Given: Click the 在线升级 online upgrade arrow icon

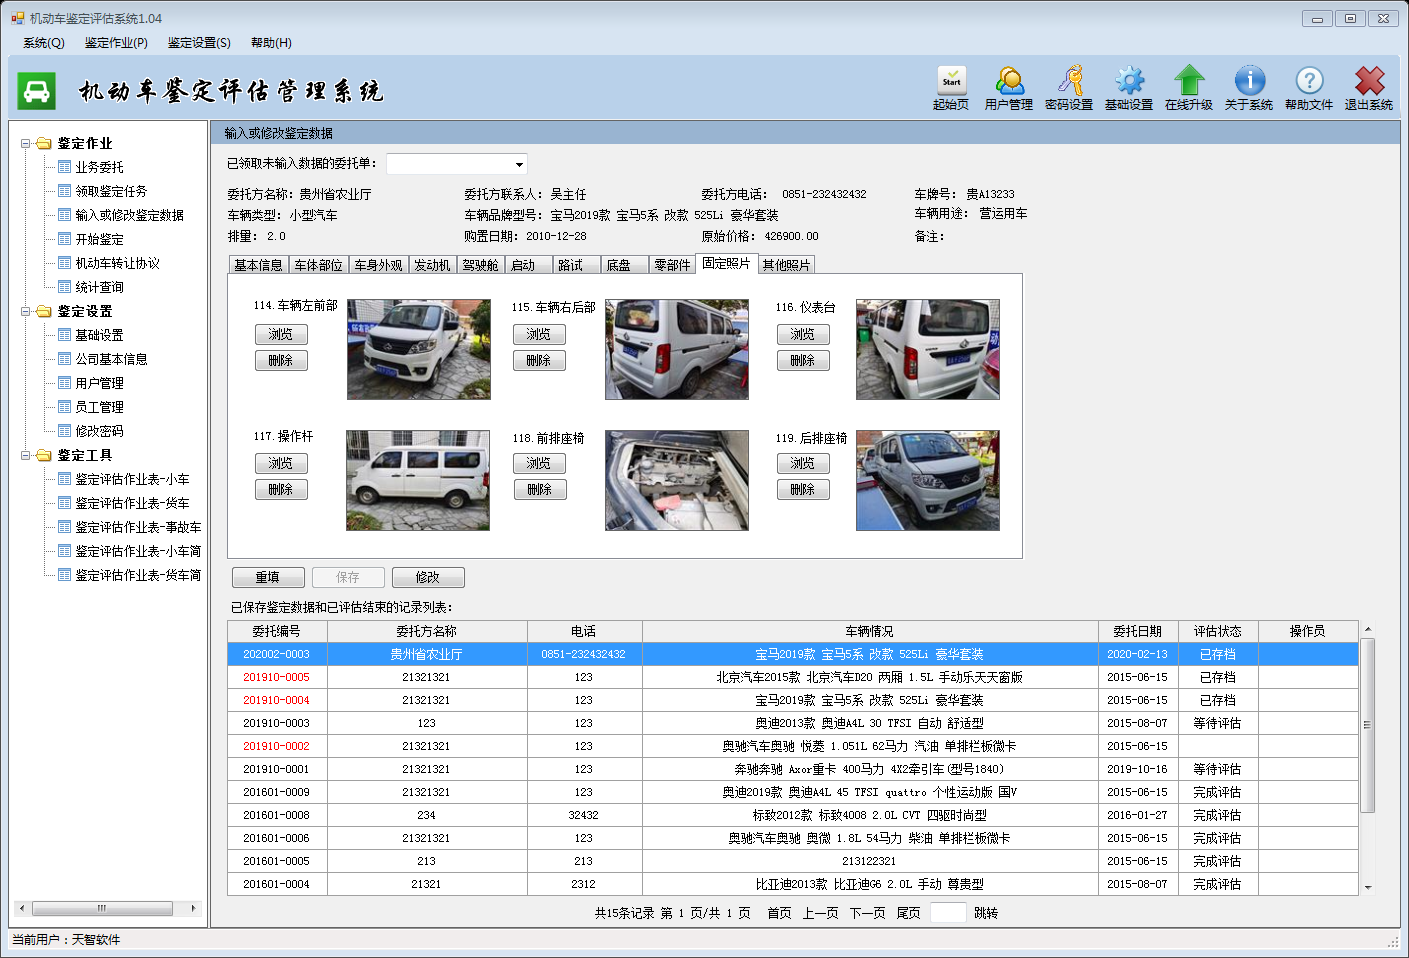Looking at the screenshot, I should pyautogui.click(x=1189, y=81).
